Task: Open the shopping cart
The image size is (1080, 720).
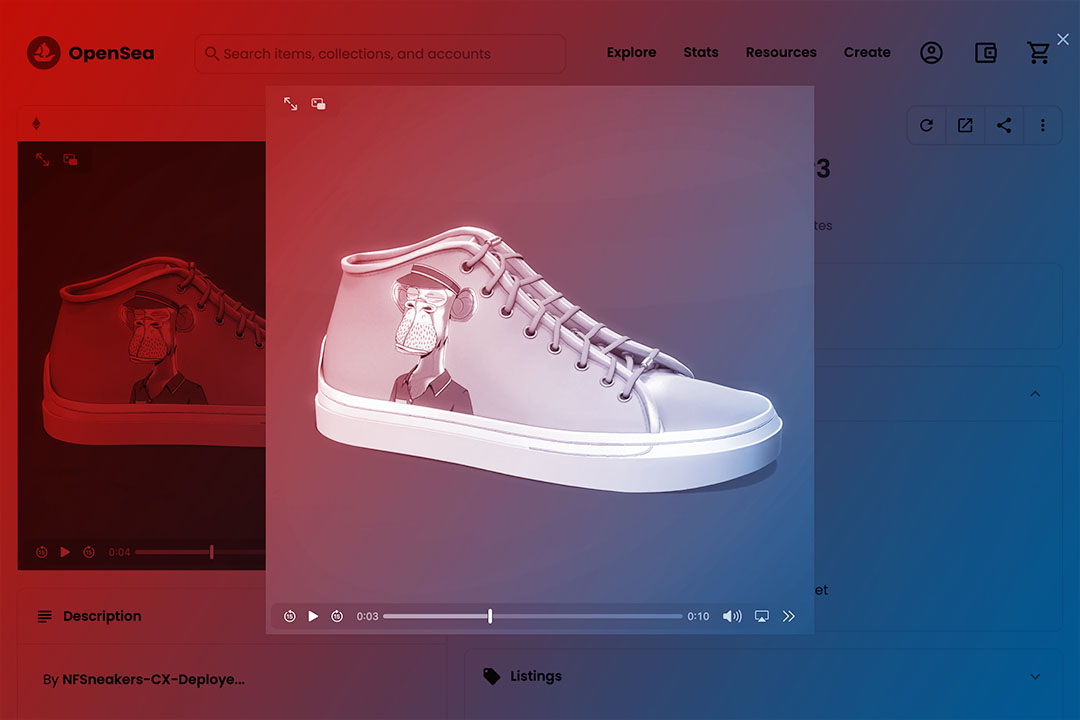Action: pyautogui.click(x=1039, y=53)
